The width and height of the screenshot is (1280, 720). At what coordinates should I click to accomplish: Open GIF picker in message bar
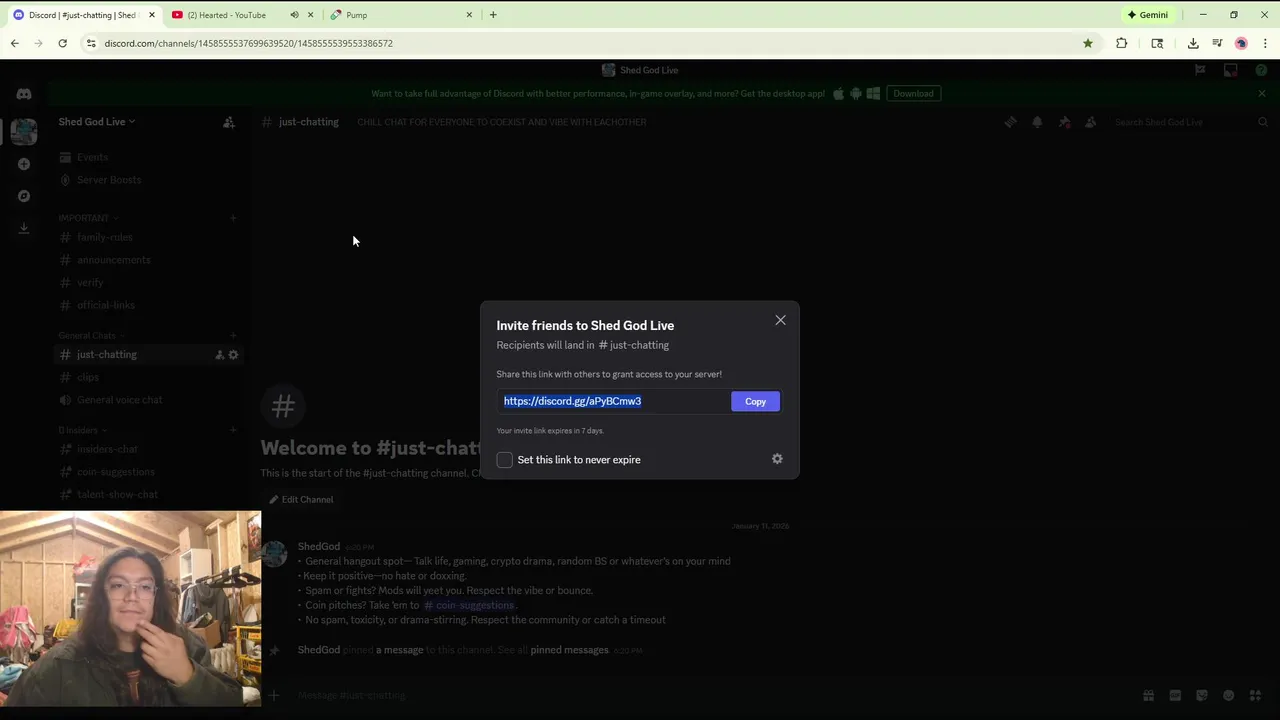tap(1175, 695)
